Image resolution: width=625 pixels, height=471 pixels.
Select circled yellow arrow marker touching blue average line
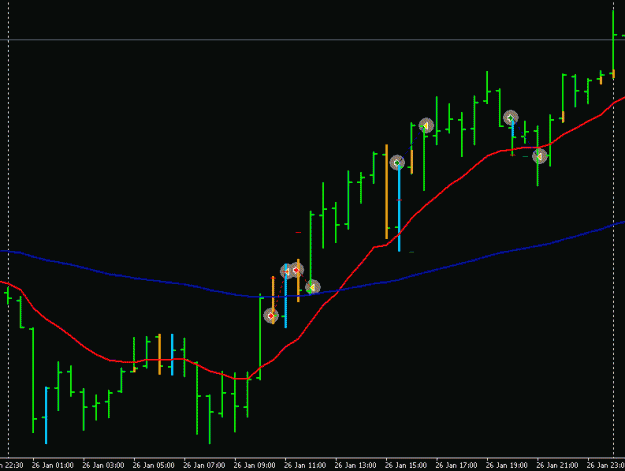[313, 287]
